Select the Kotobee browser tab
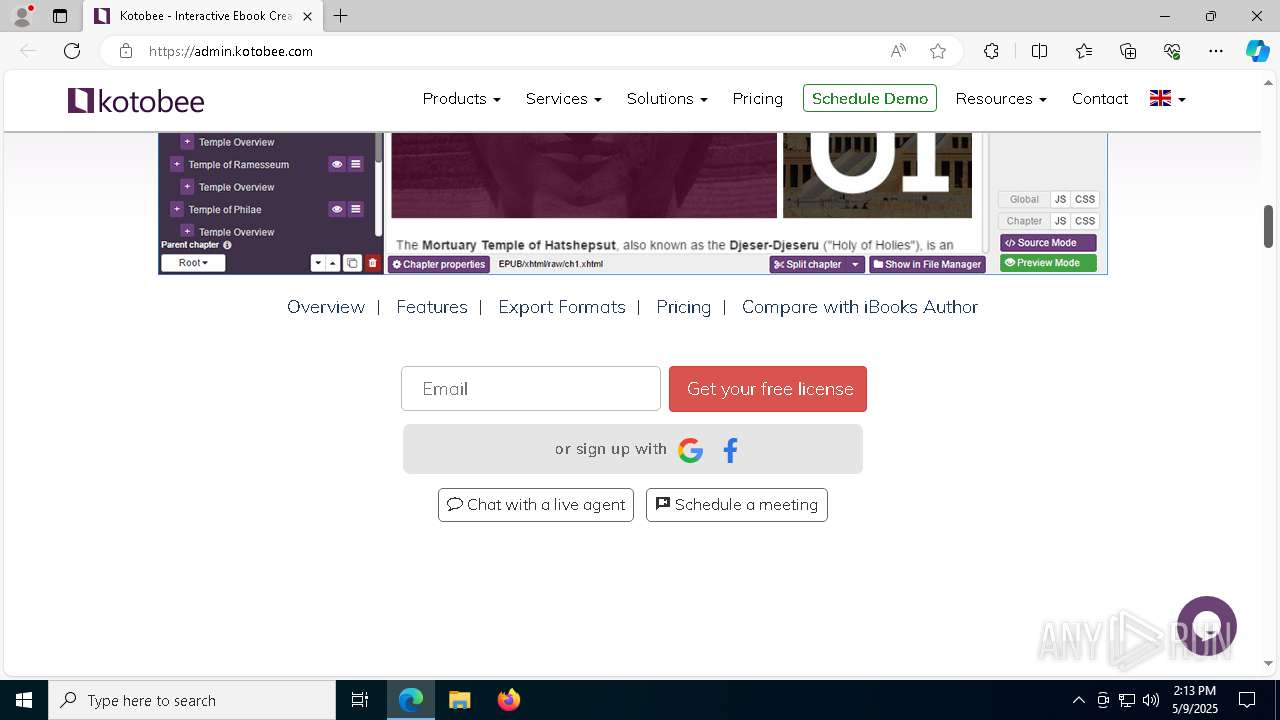The height and width of the screenshot is (720, 1280). pos(201,16)
